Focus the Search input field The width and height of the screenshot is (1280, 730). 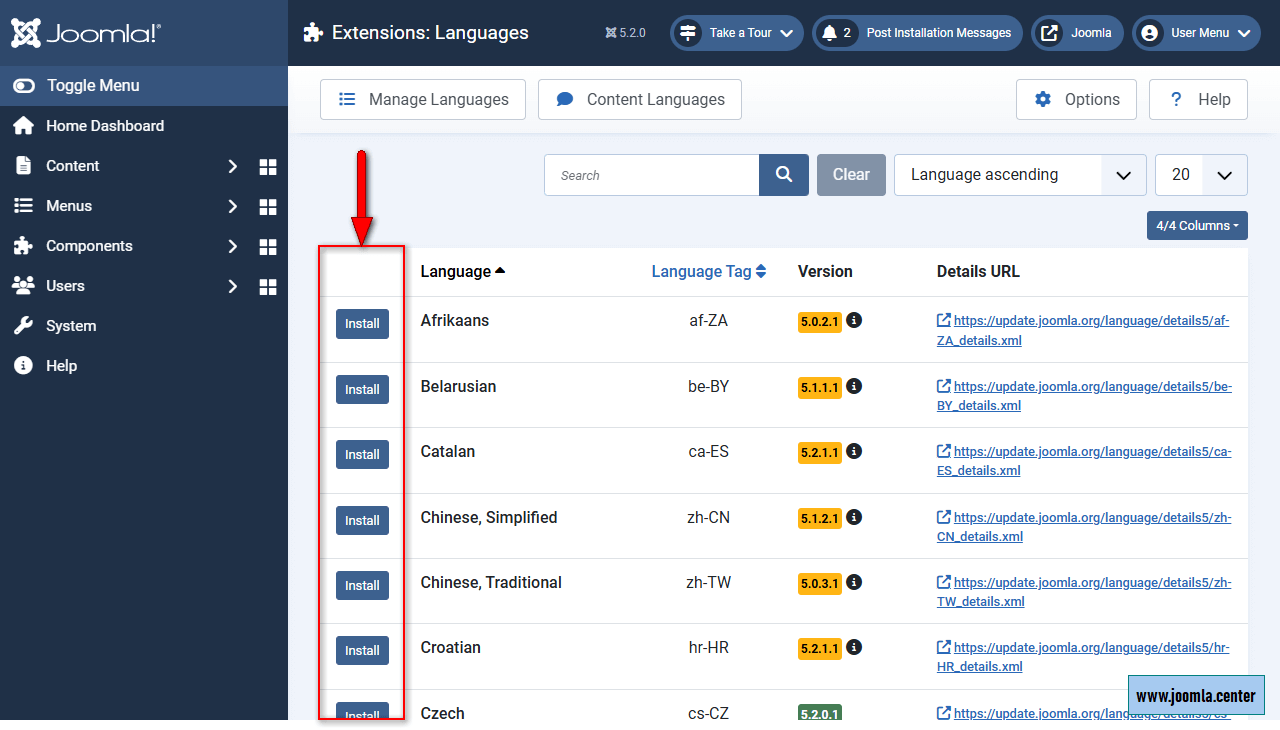[x=652, y=175]
